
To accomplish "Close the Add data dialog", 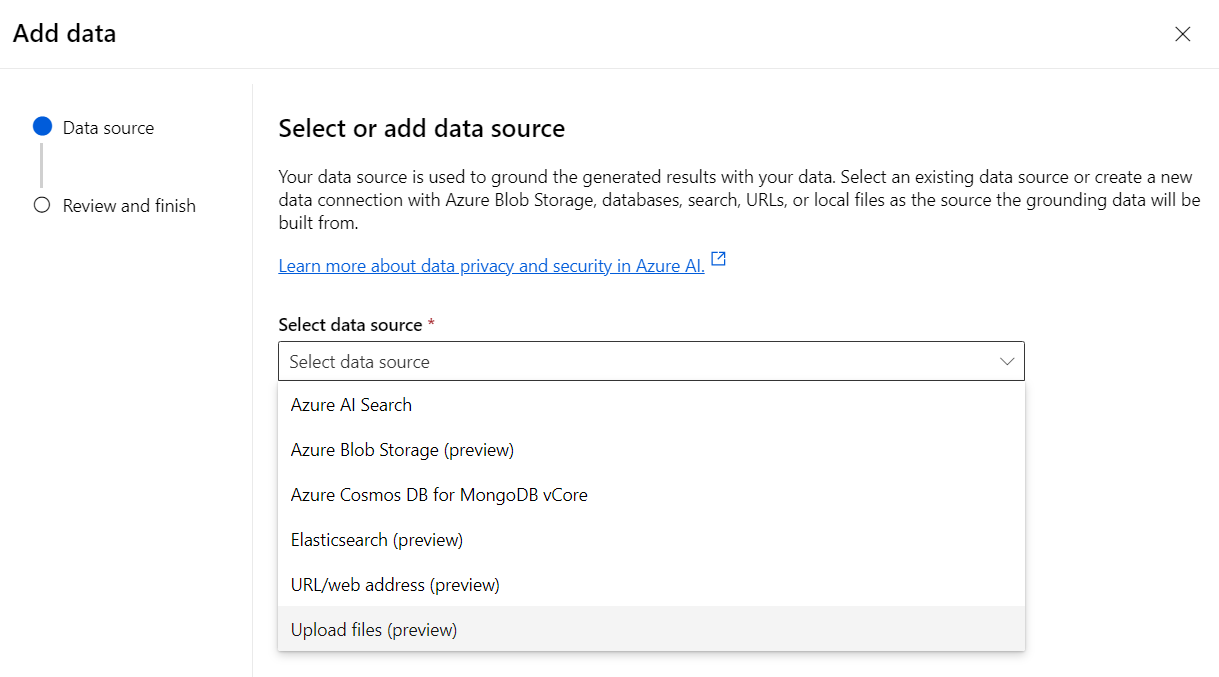I will [x=1182, y=34].
